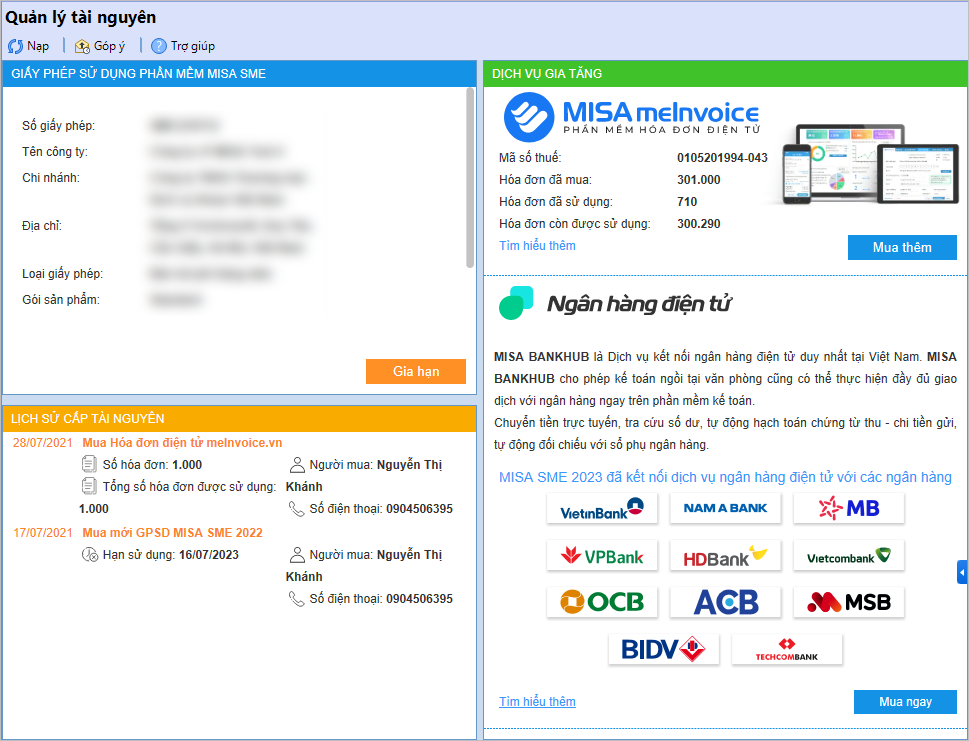This screenshot has width=969, height=741.
Task: Select the VietinBank logo
Action: [601, 508]
